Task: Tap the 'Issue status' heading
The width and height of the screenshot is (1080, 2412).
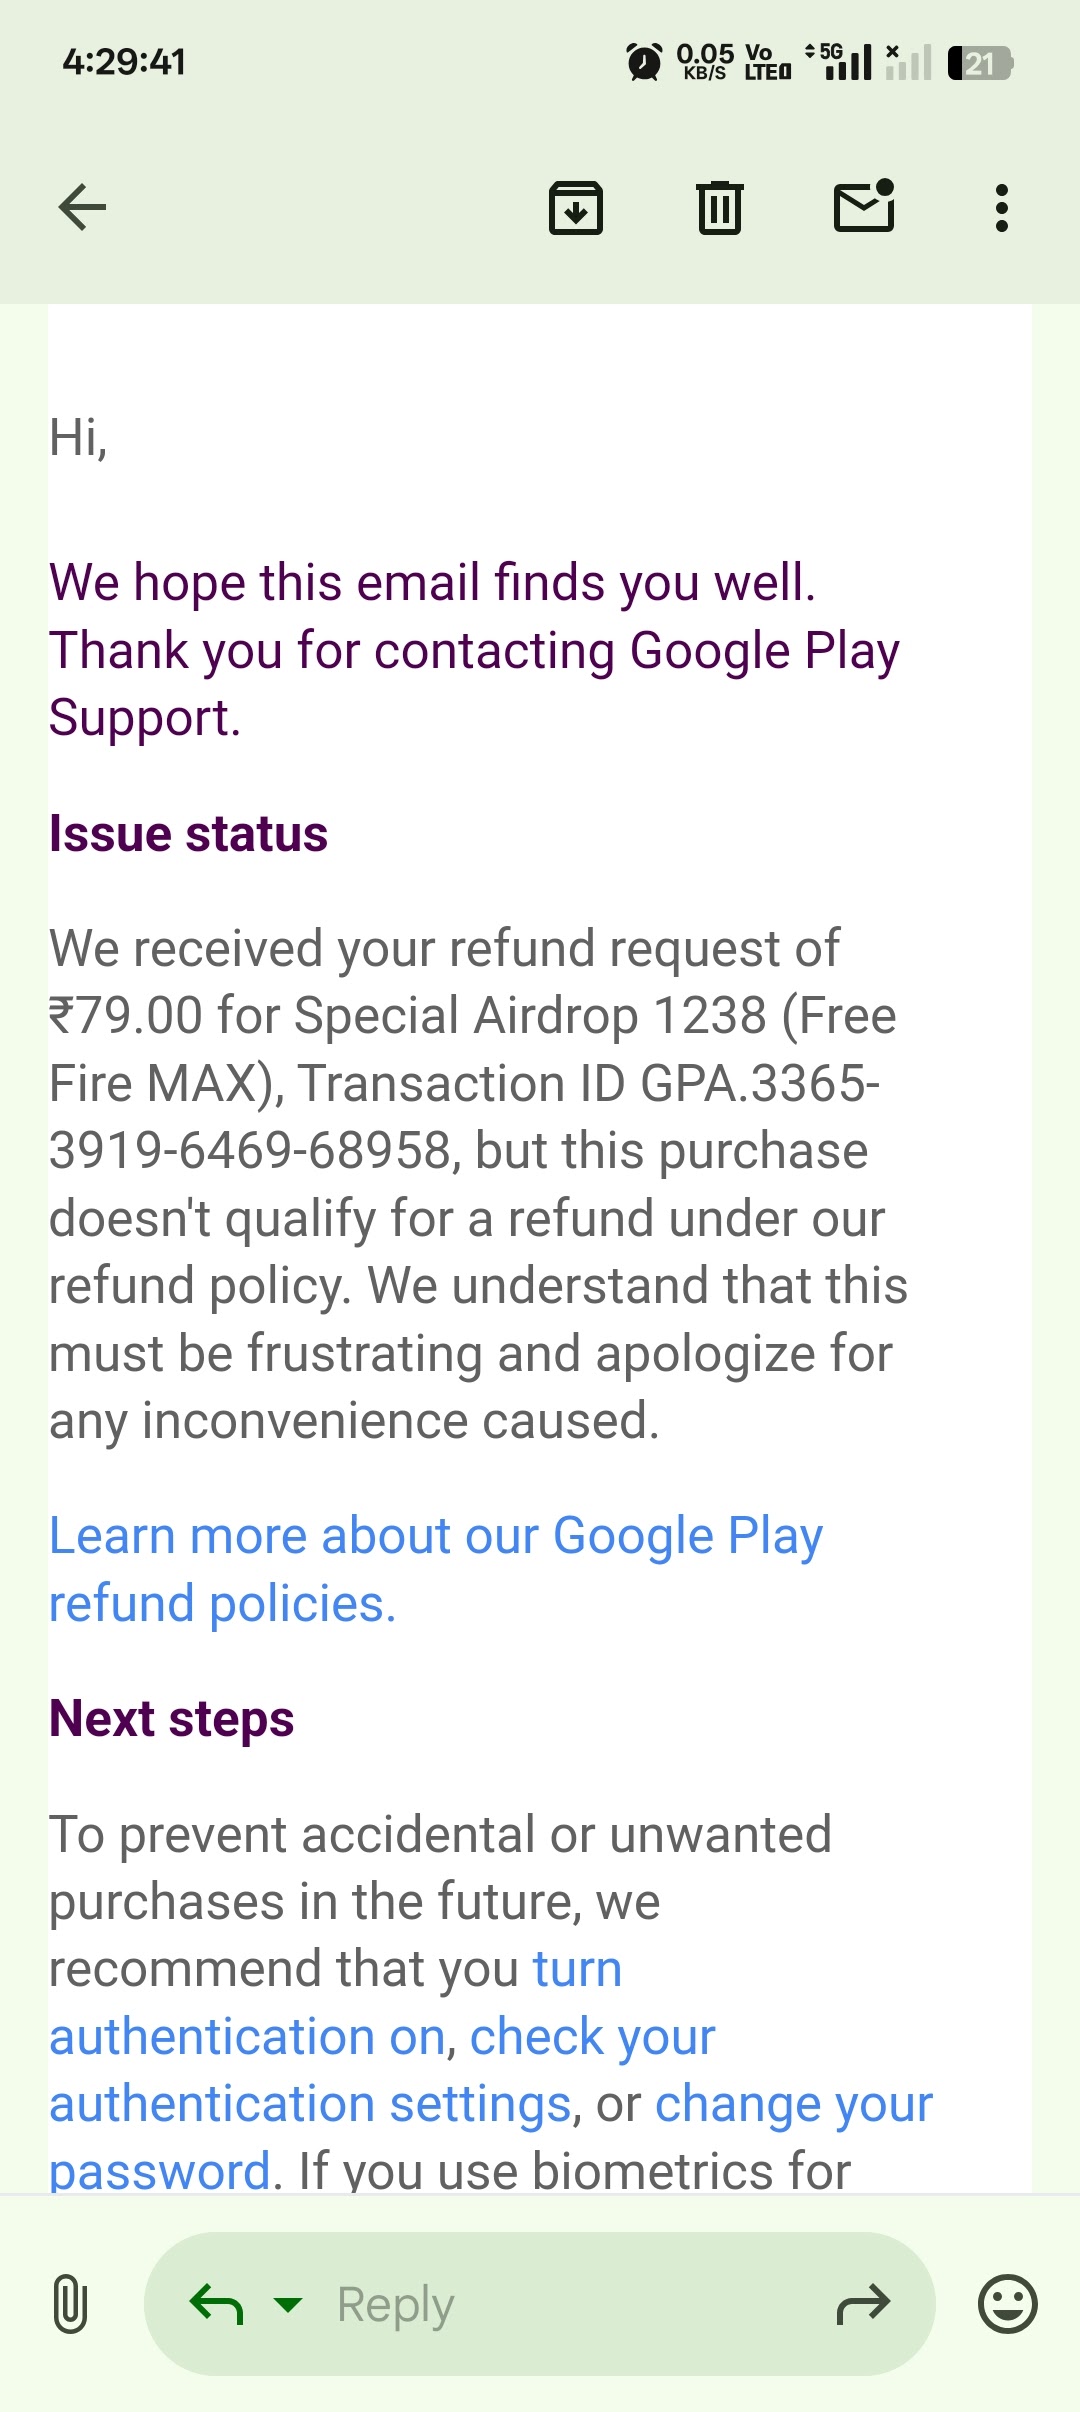Action: point(188,833)
